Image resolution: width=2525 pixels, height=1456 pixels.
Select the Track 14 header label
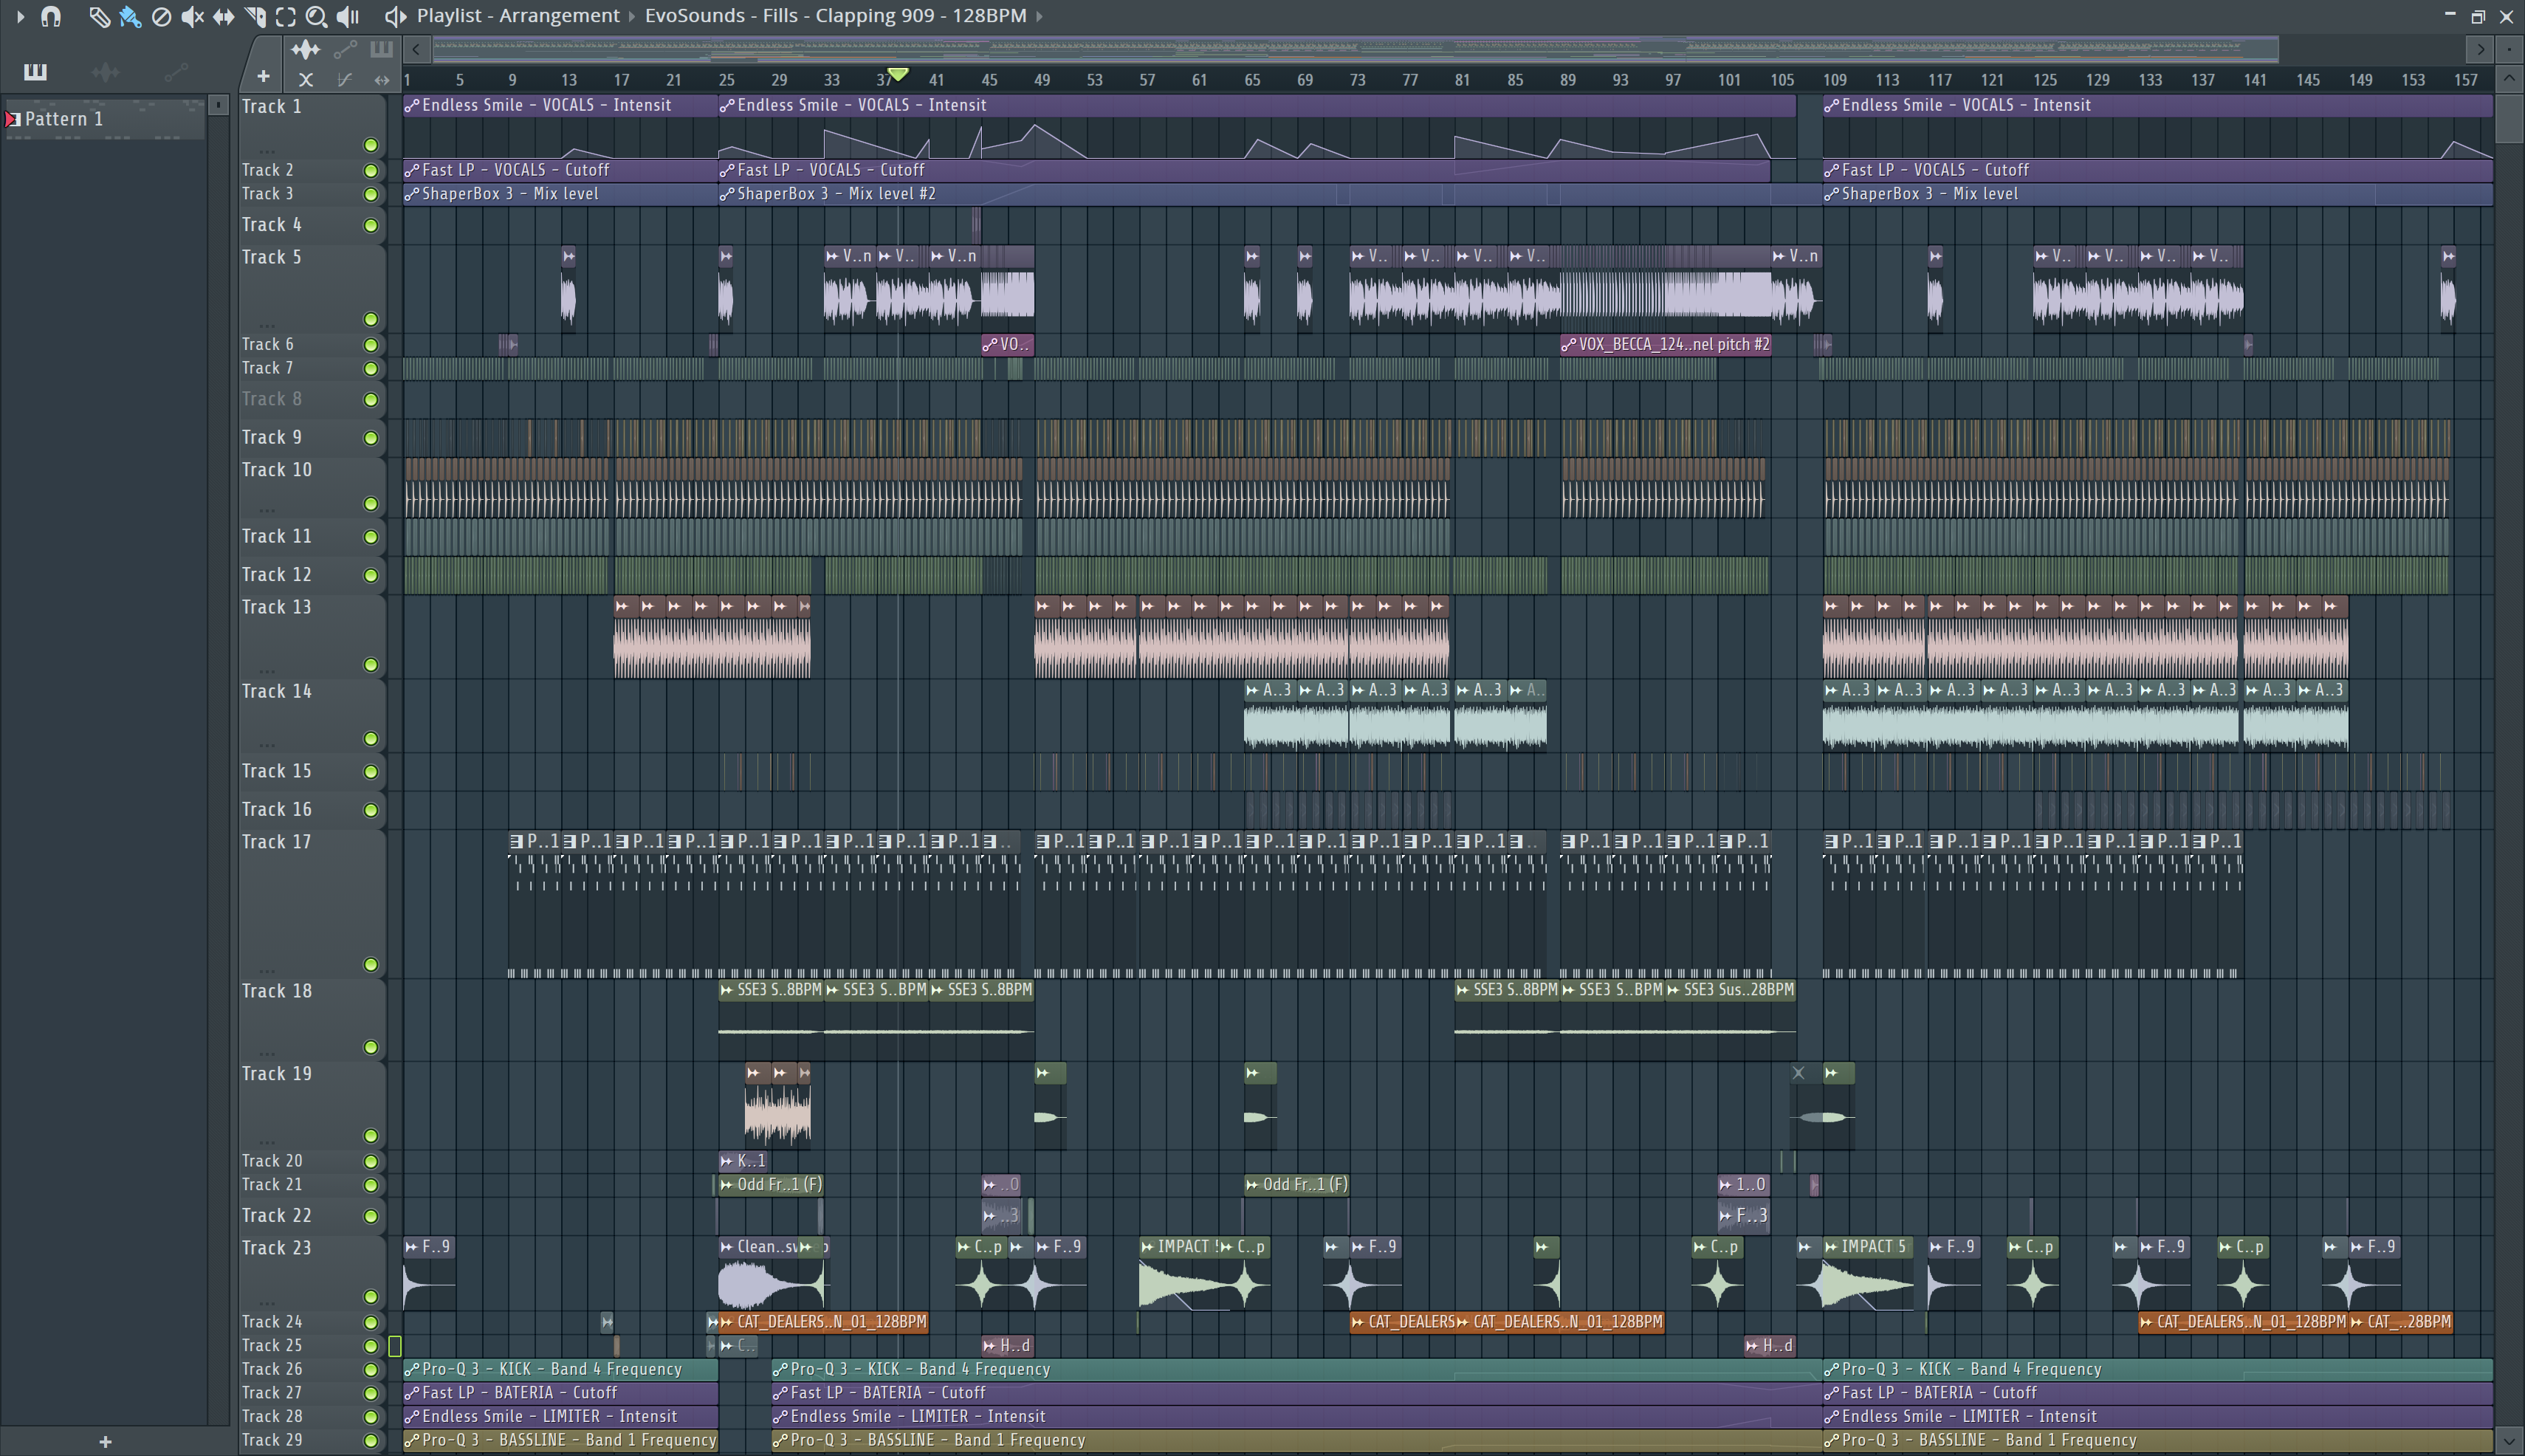point(277,691)
